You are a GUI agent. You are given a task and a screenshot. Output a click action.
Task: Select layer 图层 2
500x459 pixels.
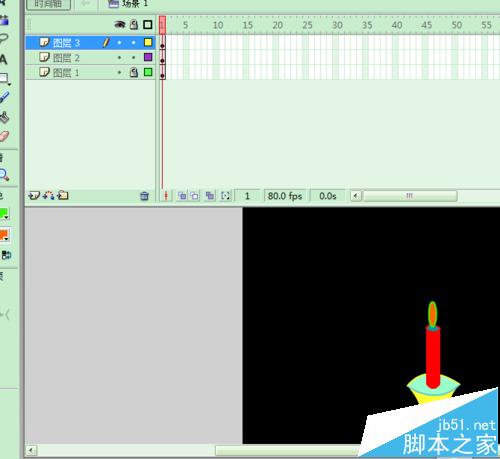90,57
